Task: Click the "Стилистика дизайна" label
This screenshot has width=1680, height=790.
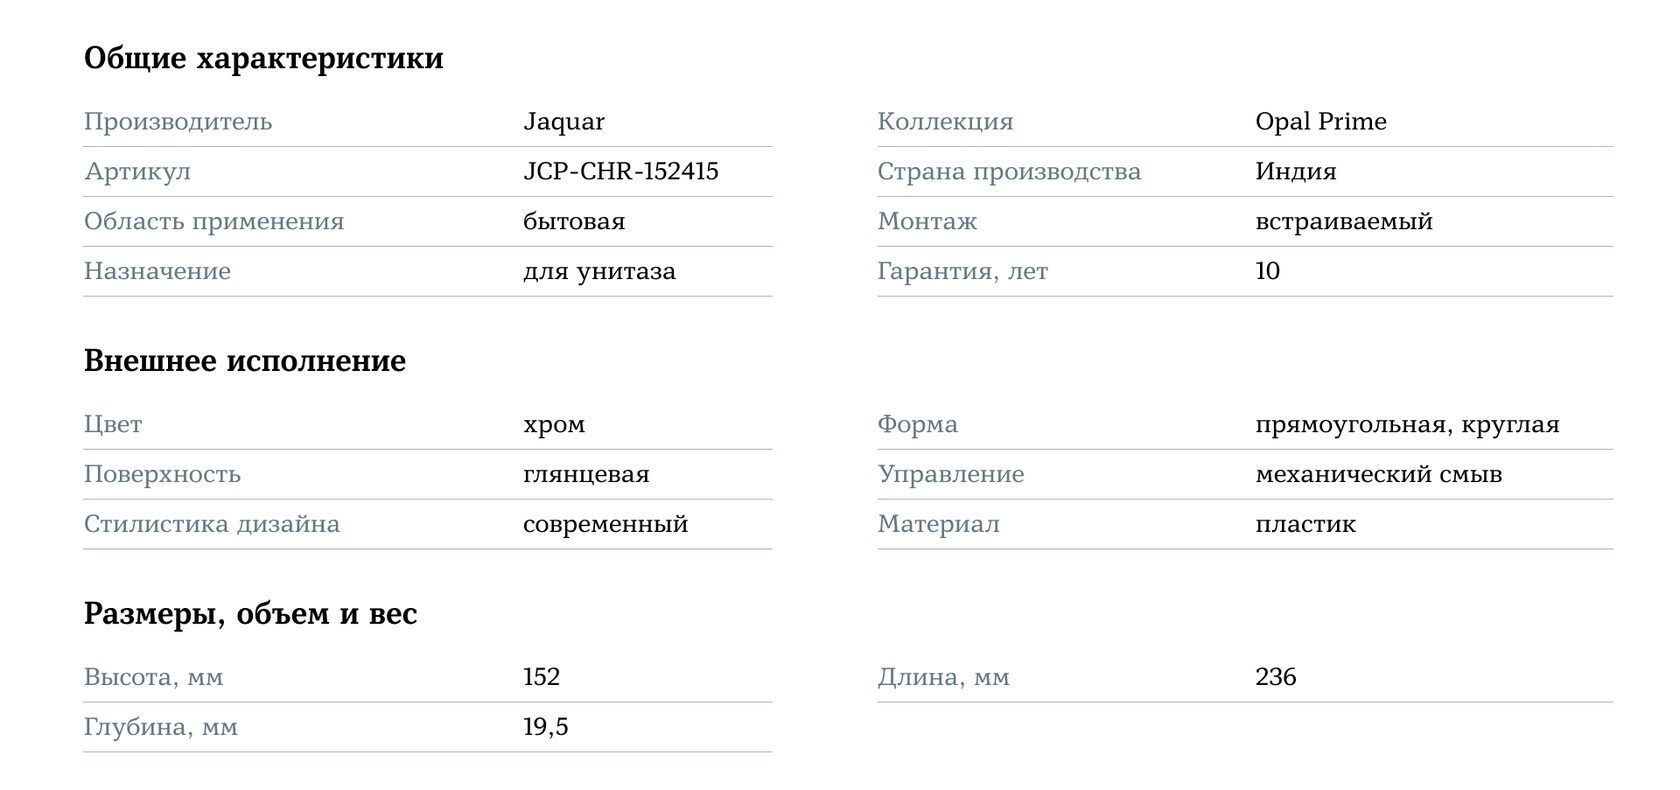Action: click(x=211, y=525)
